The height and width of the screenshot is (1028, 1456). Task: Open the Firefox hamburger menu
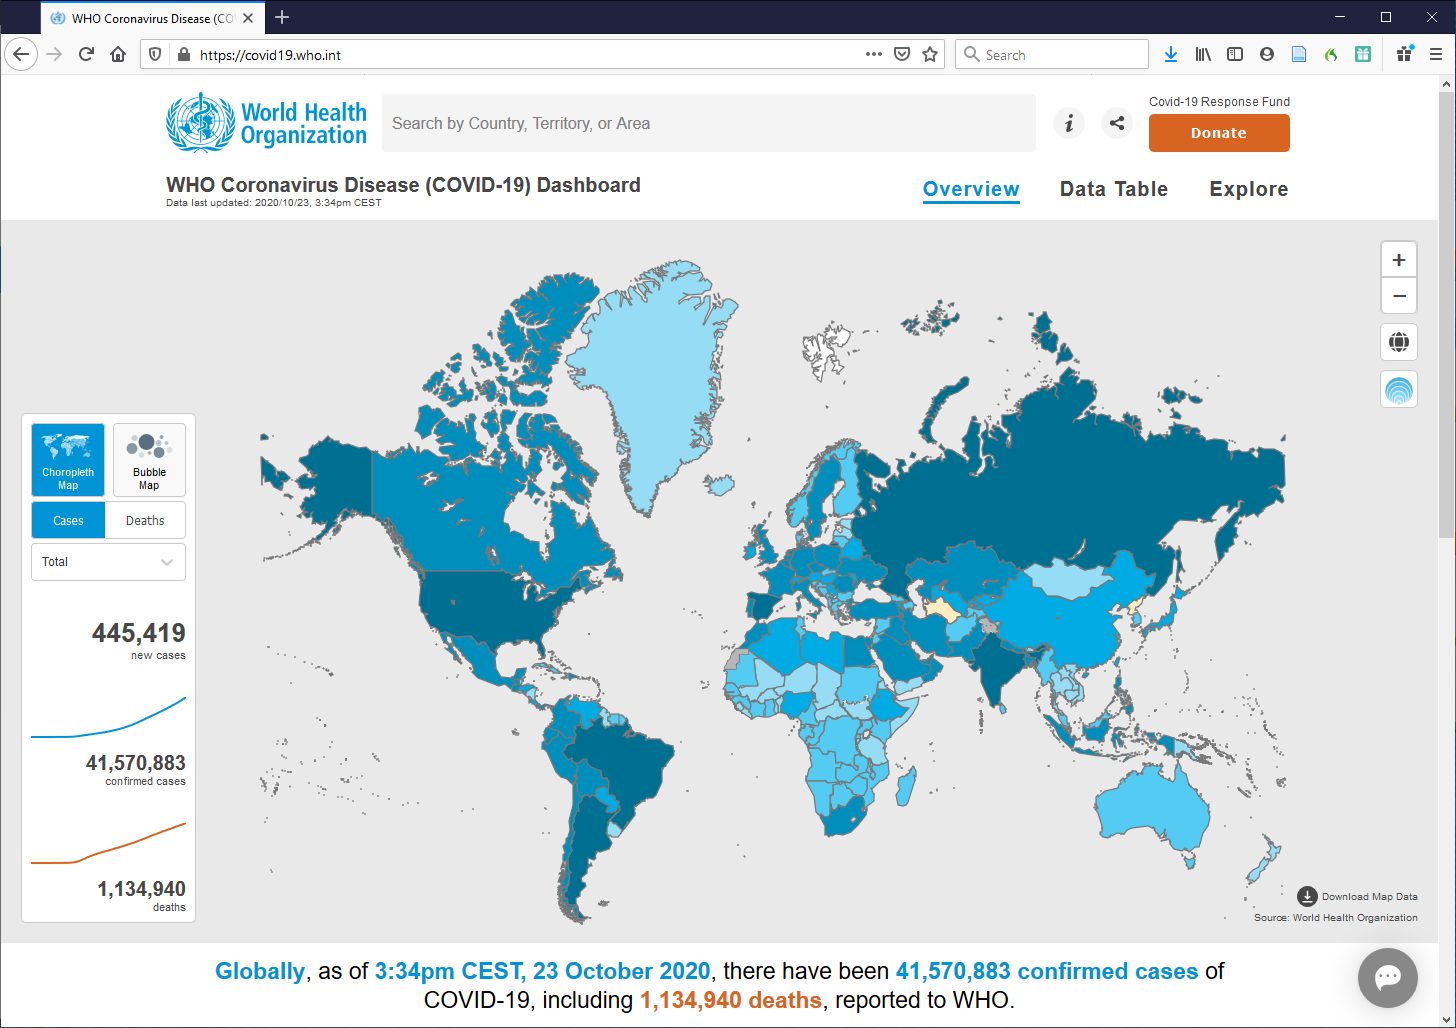click(x=1436, y=55)
